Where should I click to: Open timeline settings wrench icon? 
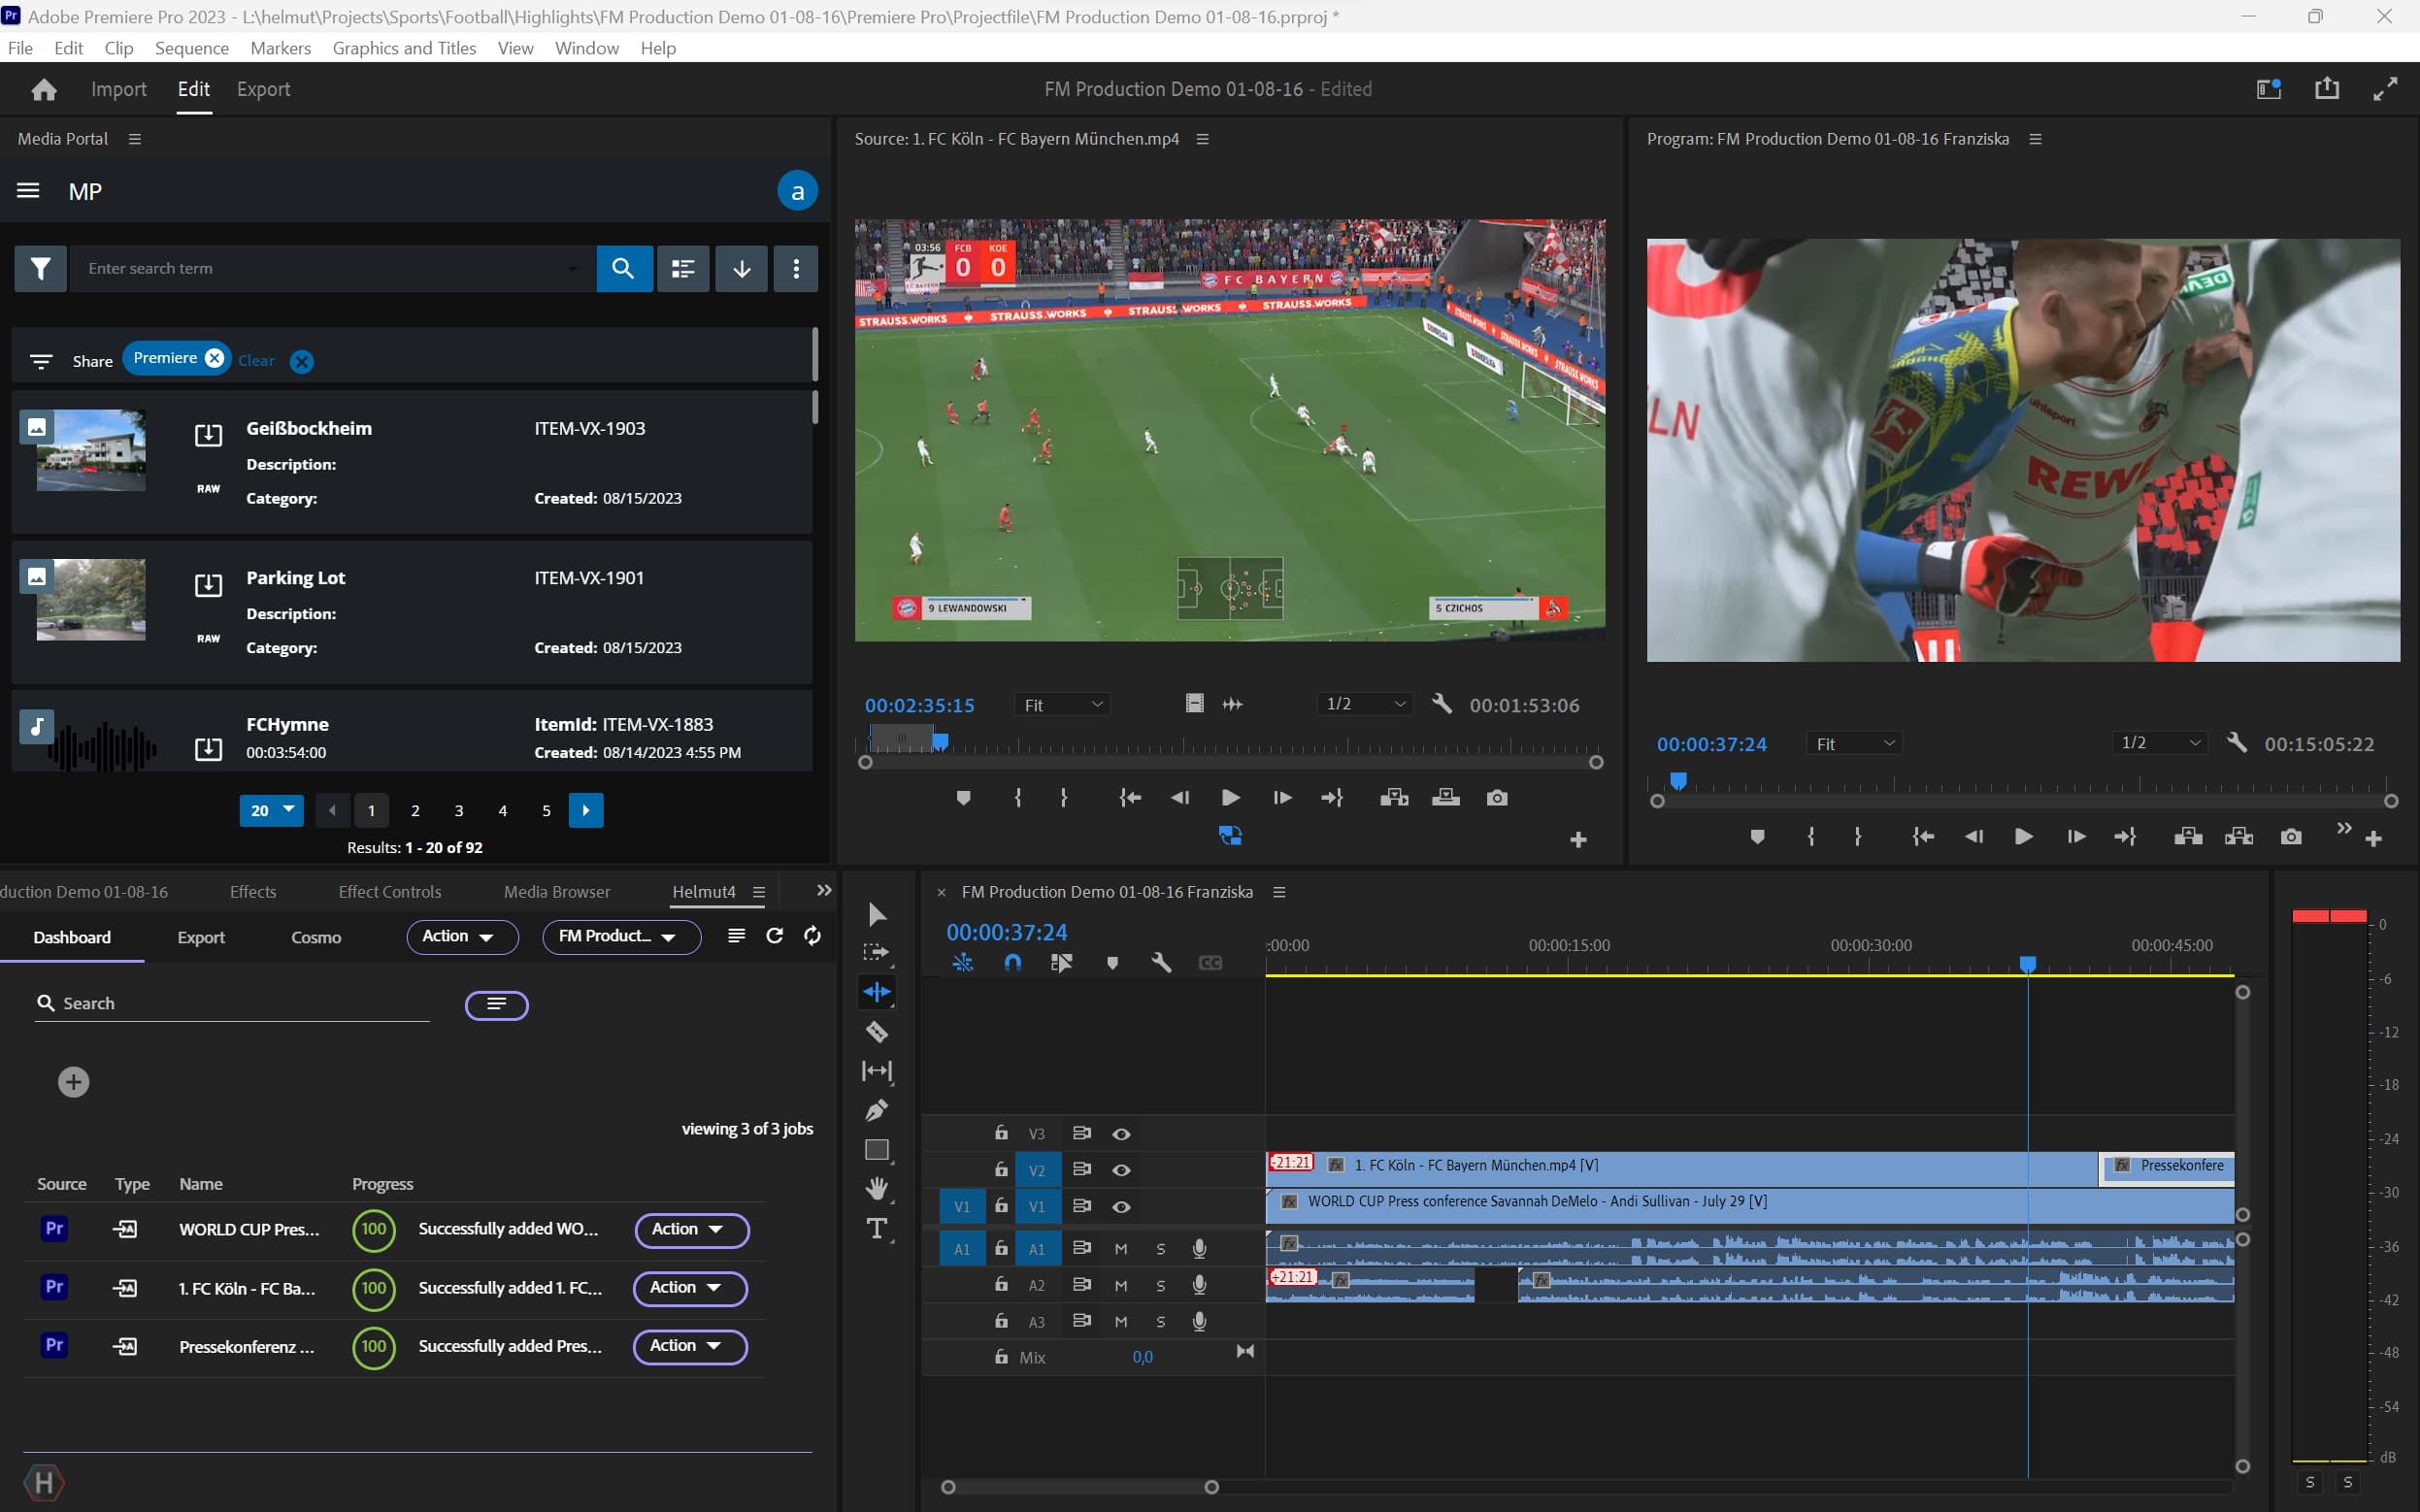[1160, 962]
